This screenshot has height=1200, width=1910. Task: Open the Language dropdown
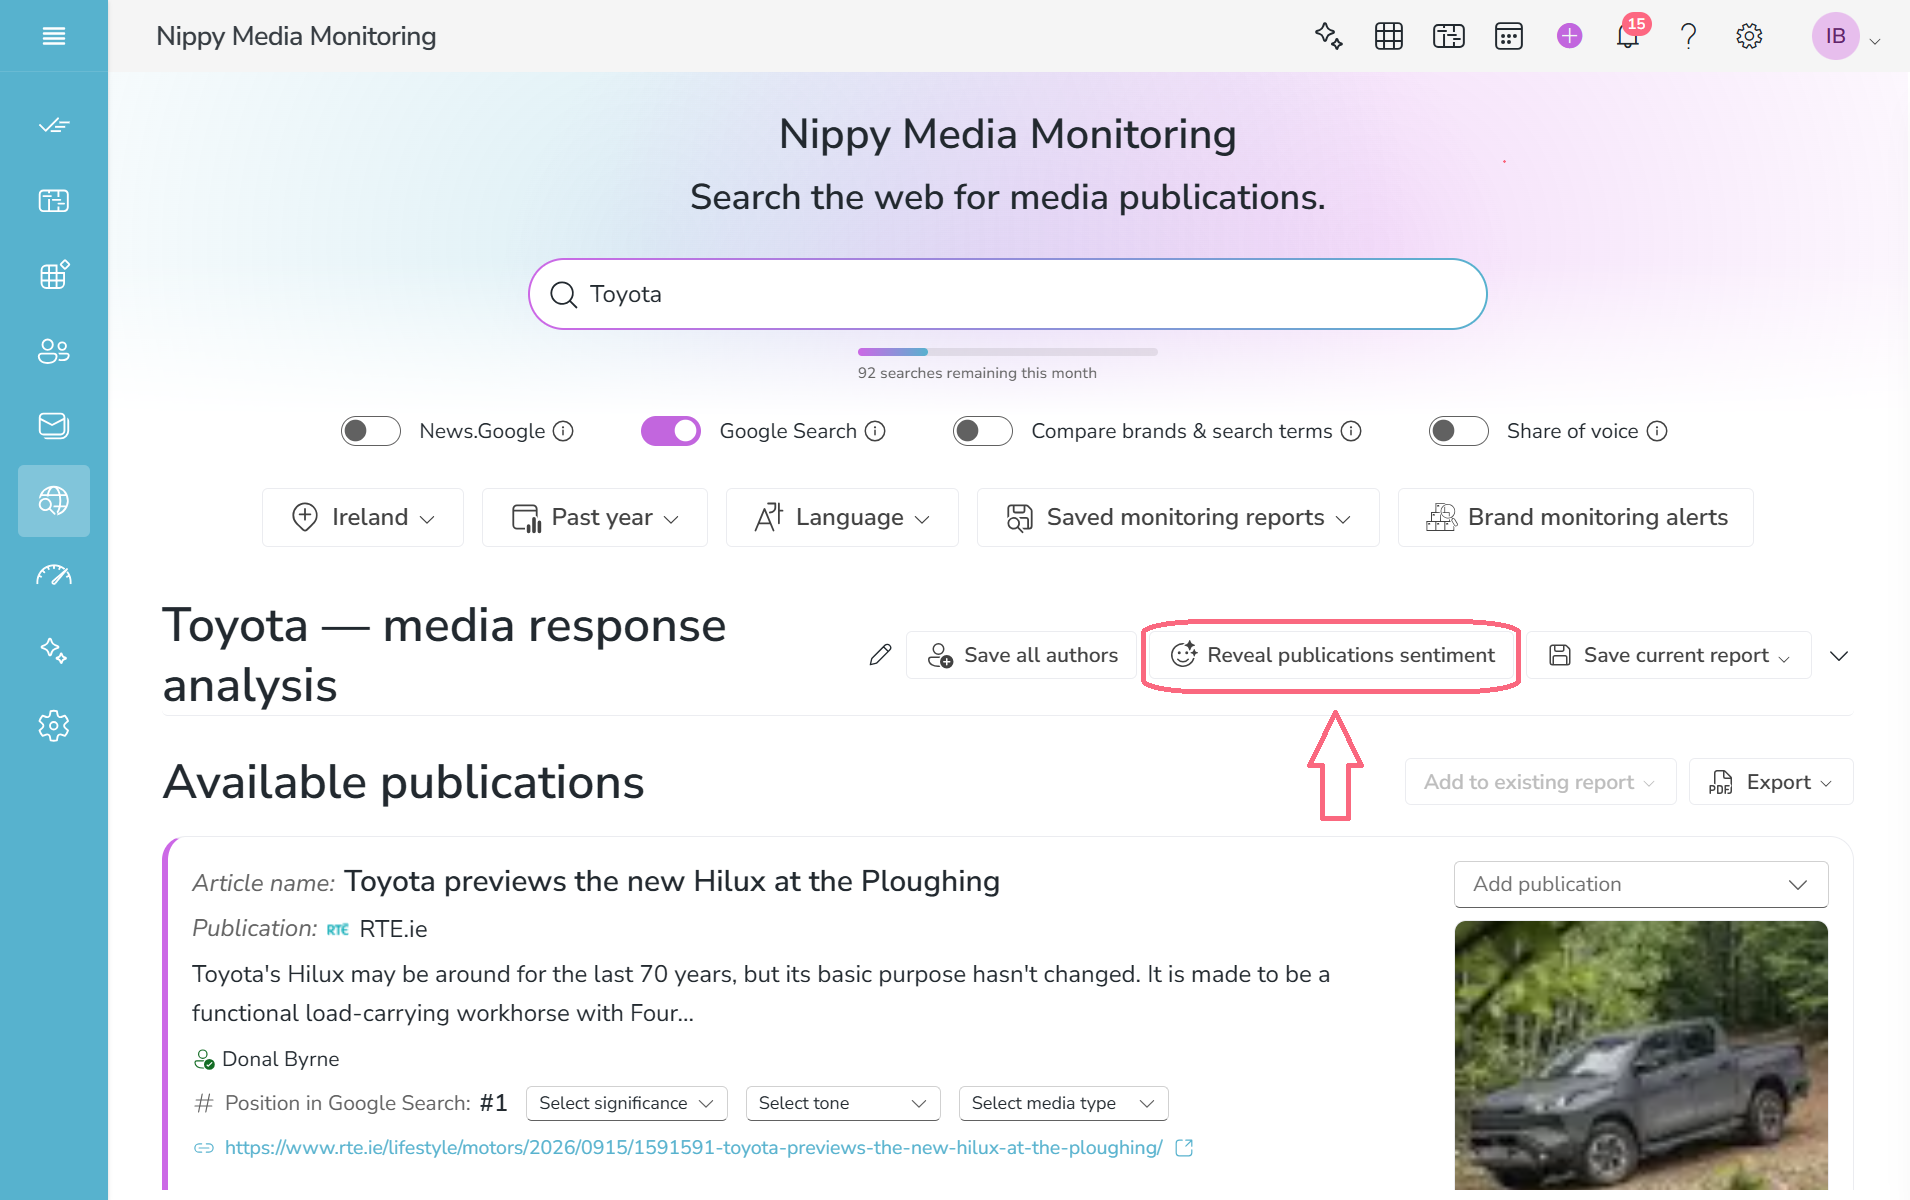coord(842,517)
